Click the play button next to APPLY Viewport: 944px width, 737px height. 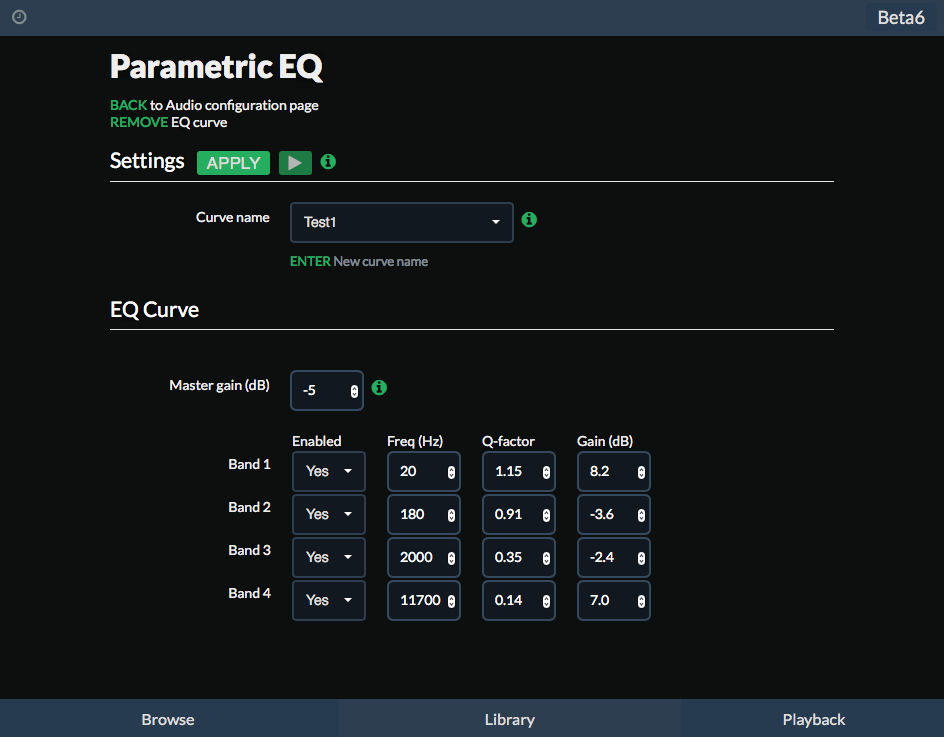295,163
